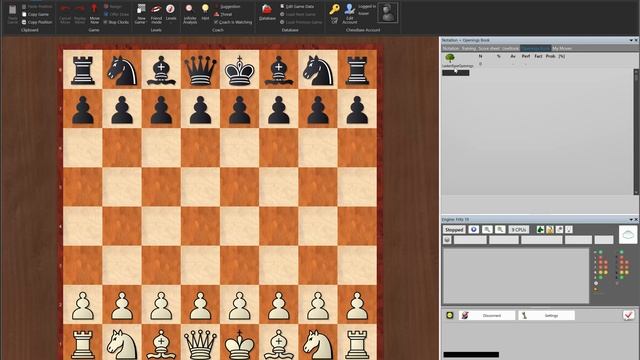Viewport: 640px width, 360px height.
Task: Click the black king on e8
Action: [x=240, y=70]
